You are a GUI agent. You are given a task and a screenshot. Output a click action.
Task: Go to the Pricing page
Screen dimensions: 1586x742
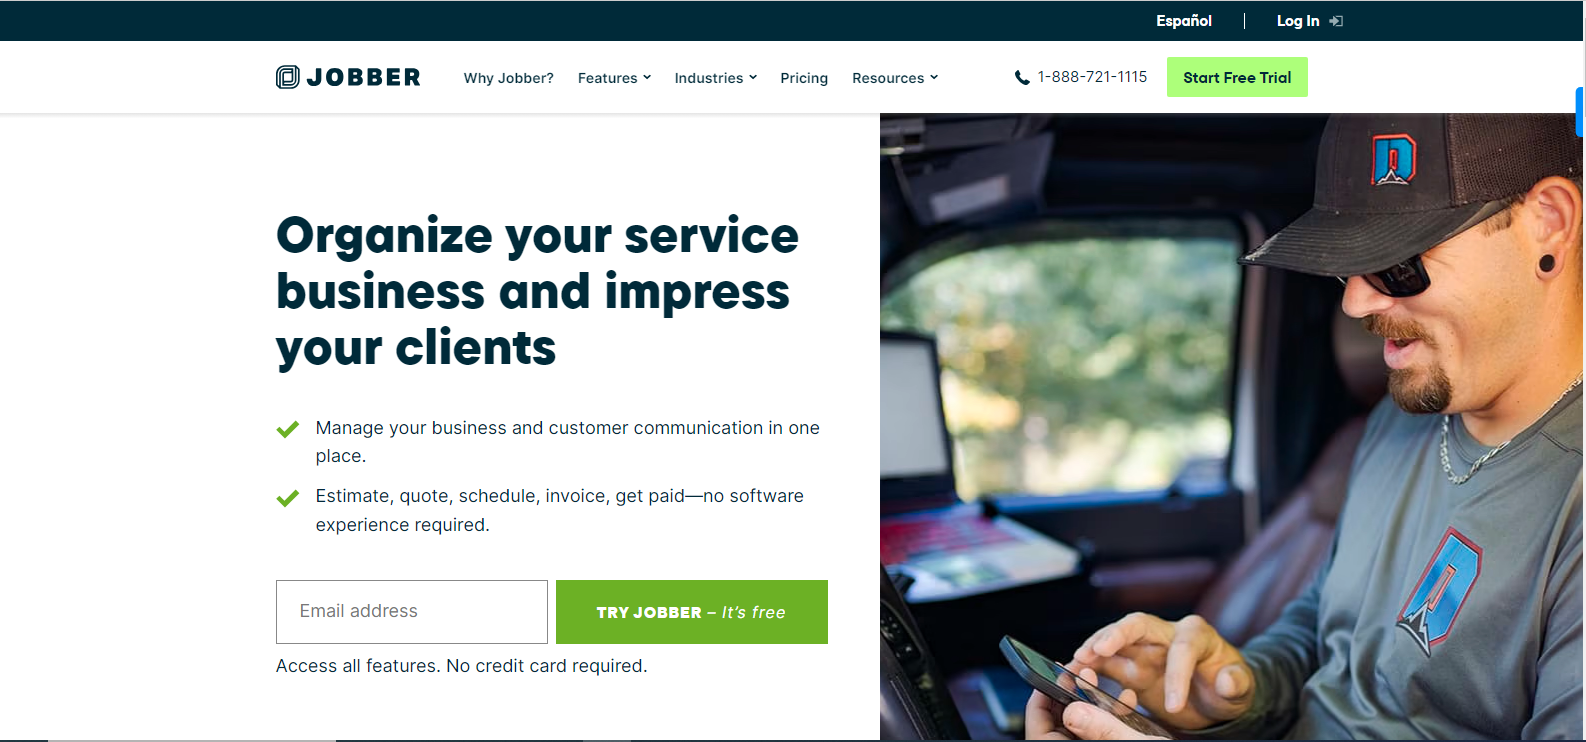point(804,78)
